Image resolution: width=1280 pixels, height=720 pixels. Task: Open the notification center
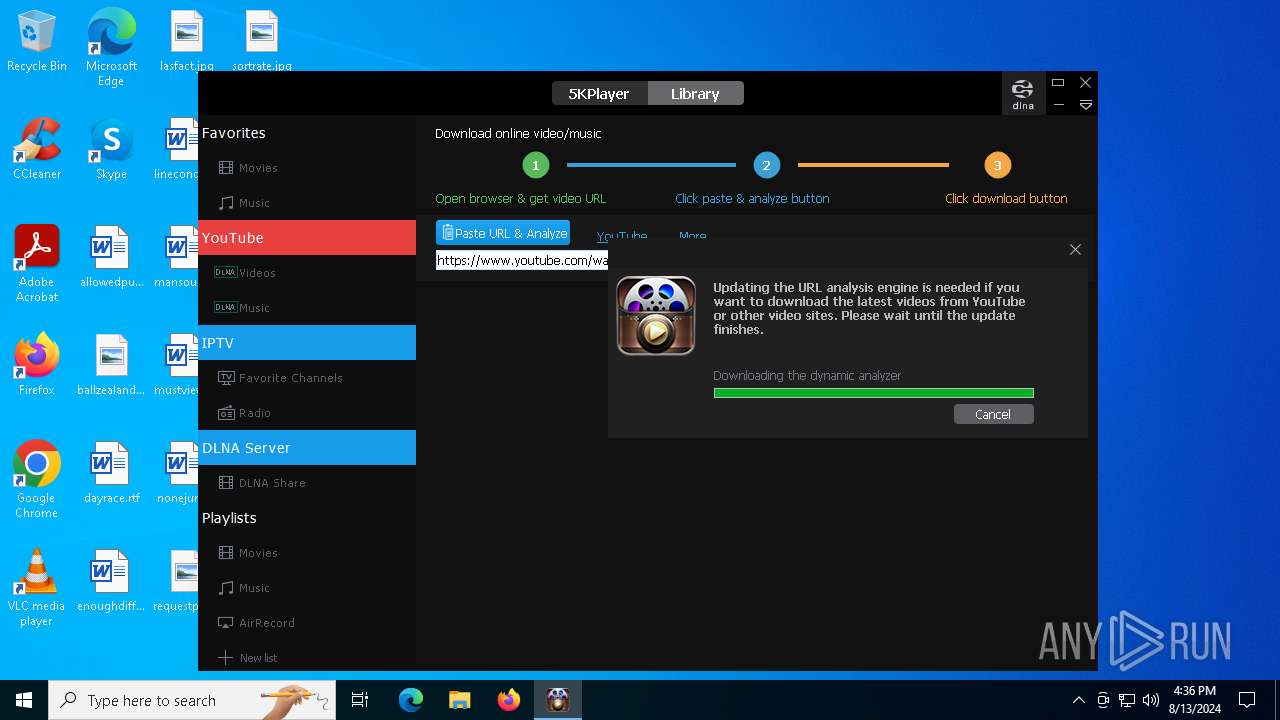point(1247,700)
